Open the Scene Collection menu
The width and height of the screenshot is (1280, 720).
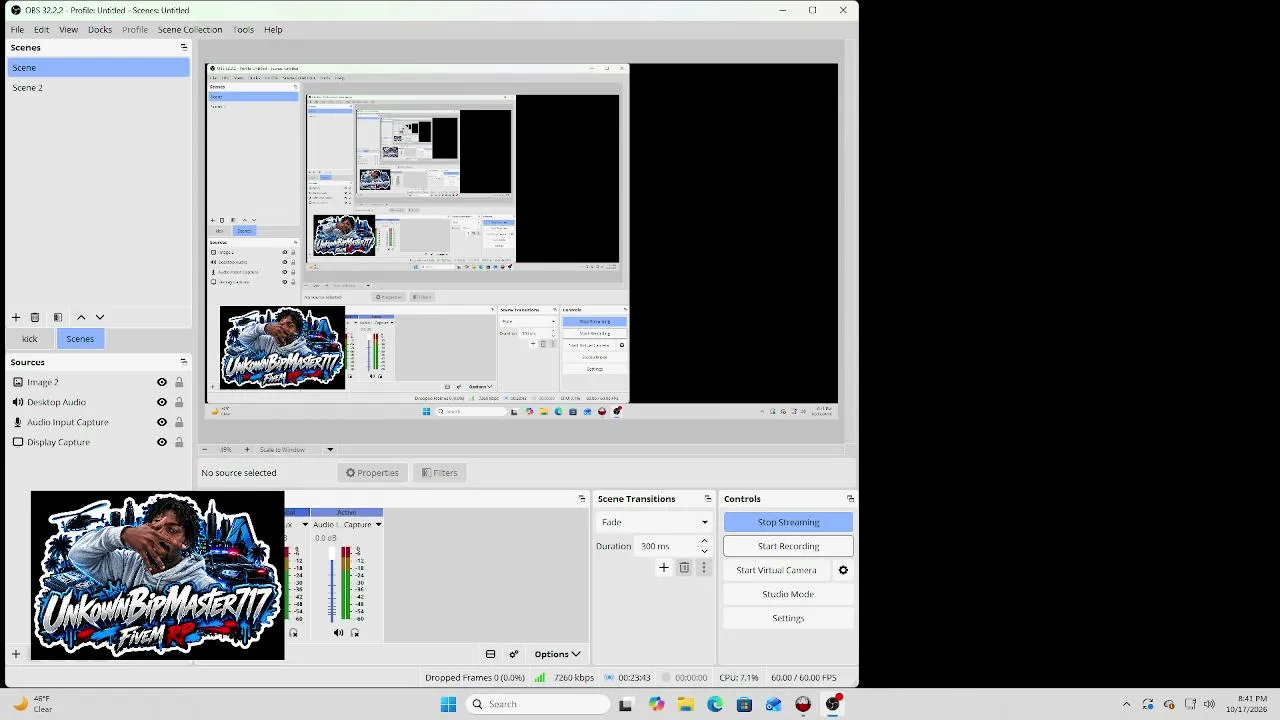190,29
